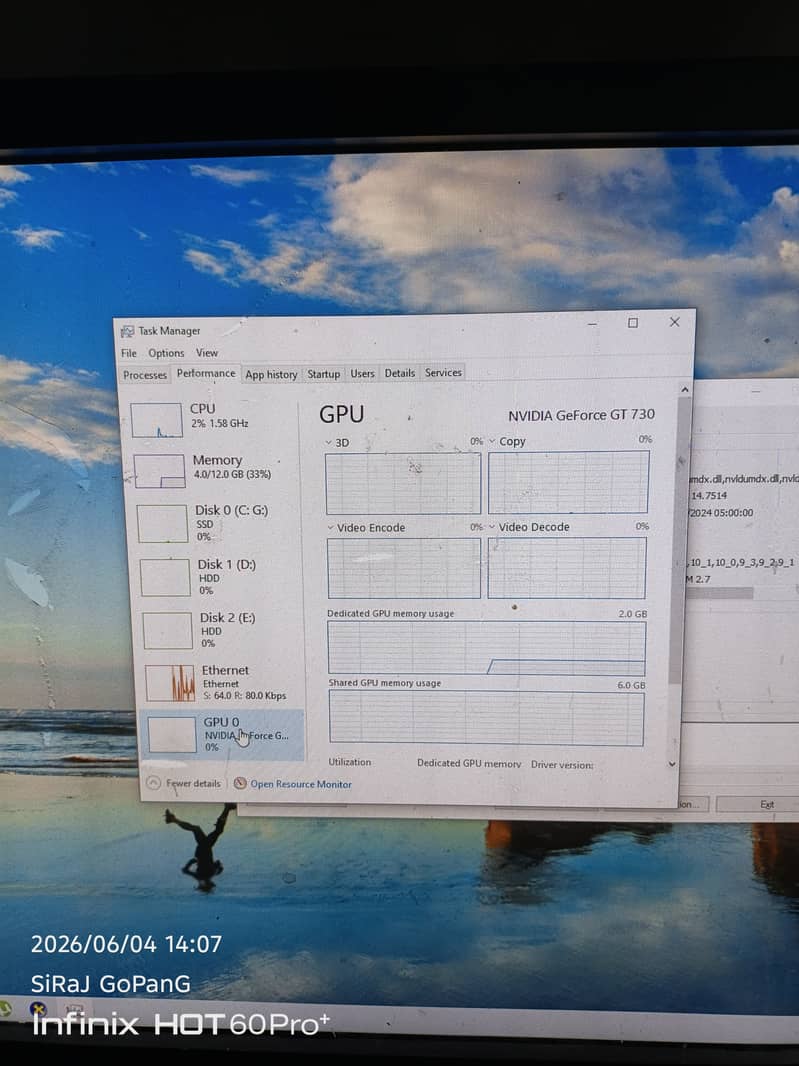Click the Dedicated GPU memory usage graph
Screen dimensions: 799x1066
(x=487, y=648)
